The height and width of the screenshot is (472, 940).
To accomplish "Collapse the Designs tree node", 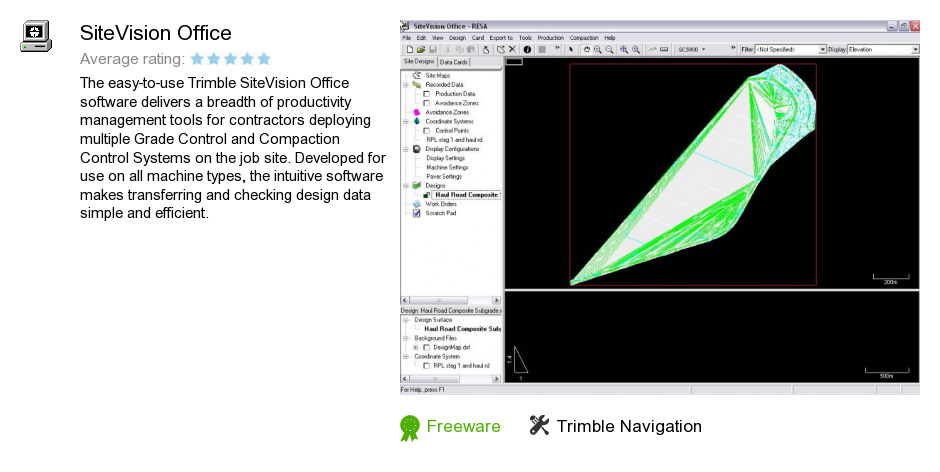I will click(x=406, y=185).
